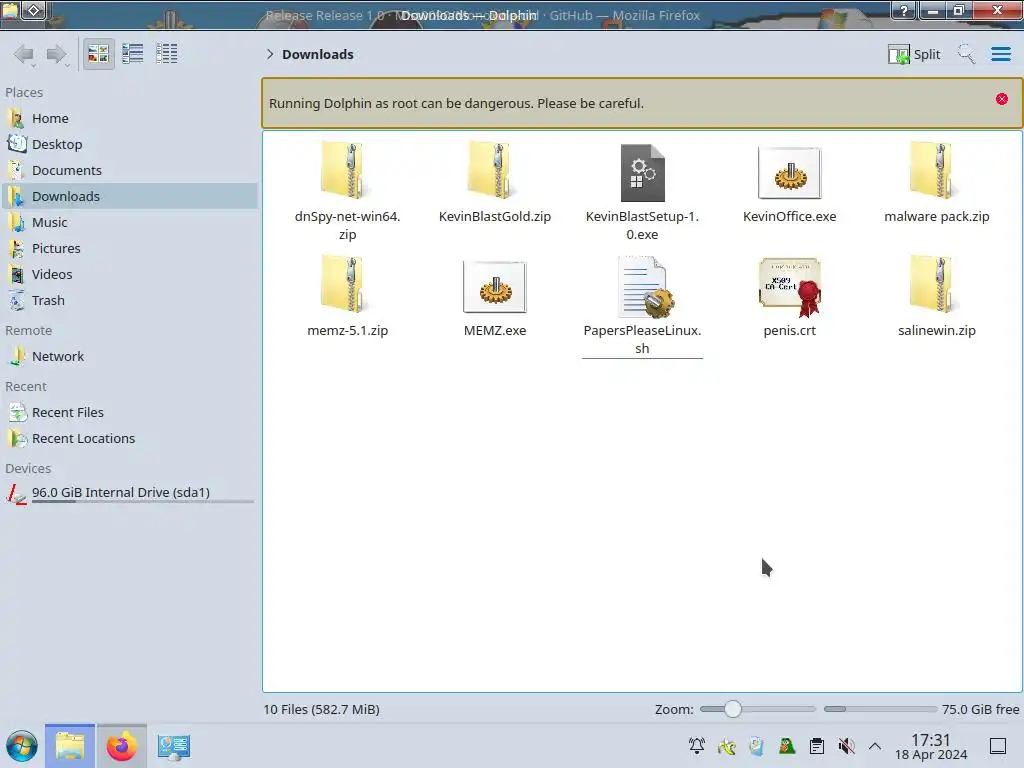
Task: Select the MEMZ.exe icon
Action: 494,287
